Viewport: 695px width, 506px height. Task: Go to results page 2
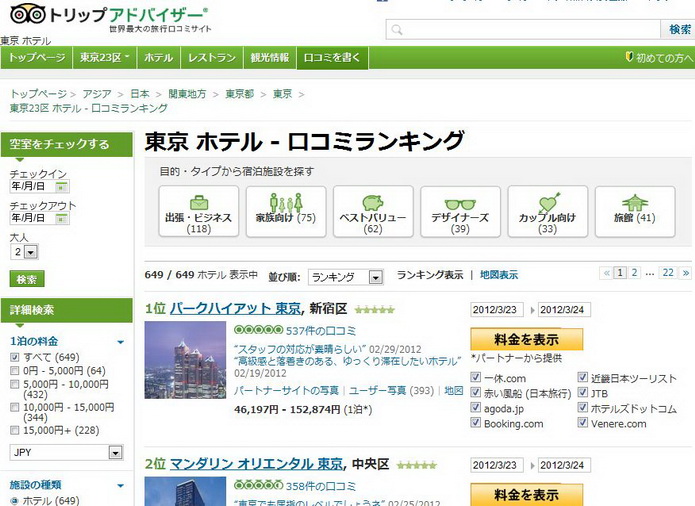coord(634,273)
